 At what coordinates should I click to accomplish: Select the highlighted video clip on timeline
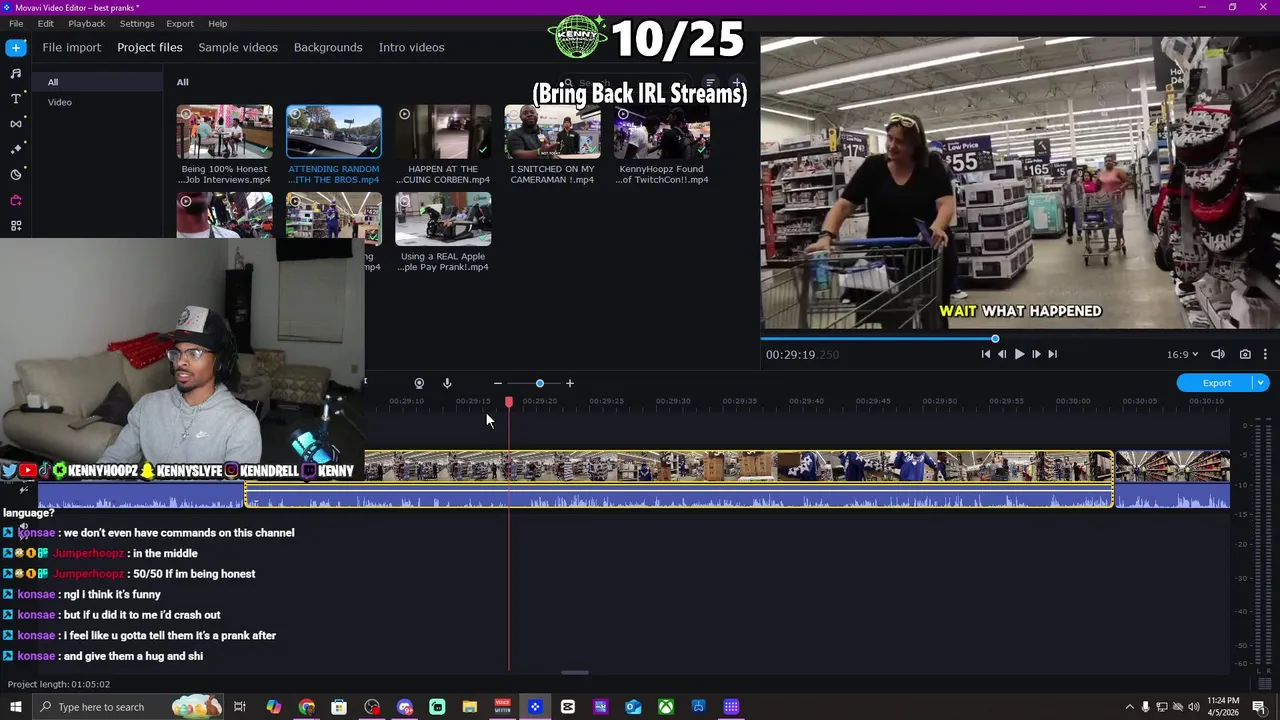click(738, 467)
